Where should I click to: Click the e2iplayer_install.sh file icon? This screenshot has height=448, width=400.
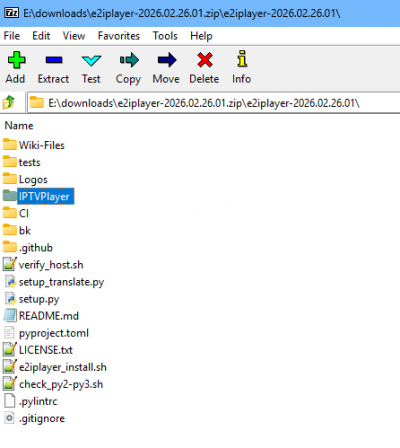pyautogui.click(x=10, y=367)
